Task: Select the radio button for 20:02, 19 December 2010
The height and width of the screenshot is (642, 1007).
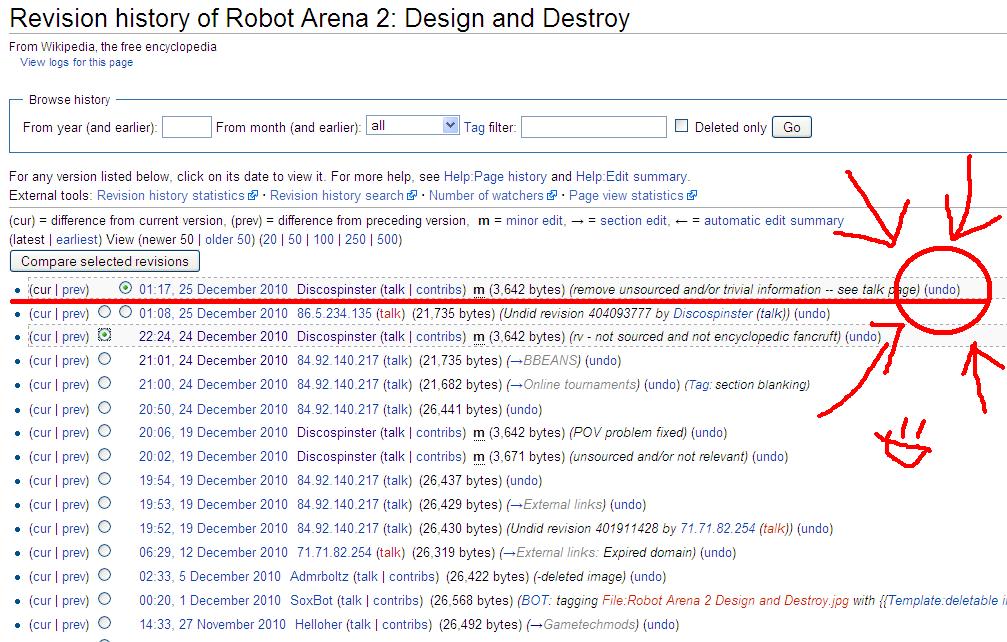Action: [x=105, y=455]
